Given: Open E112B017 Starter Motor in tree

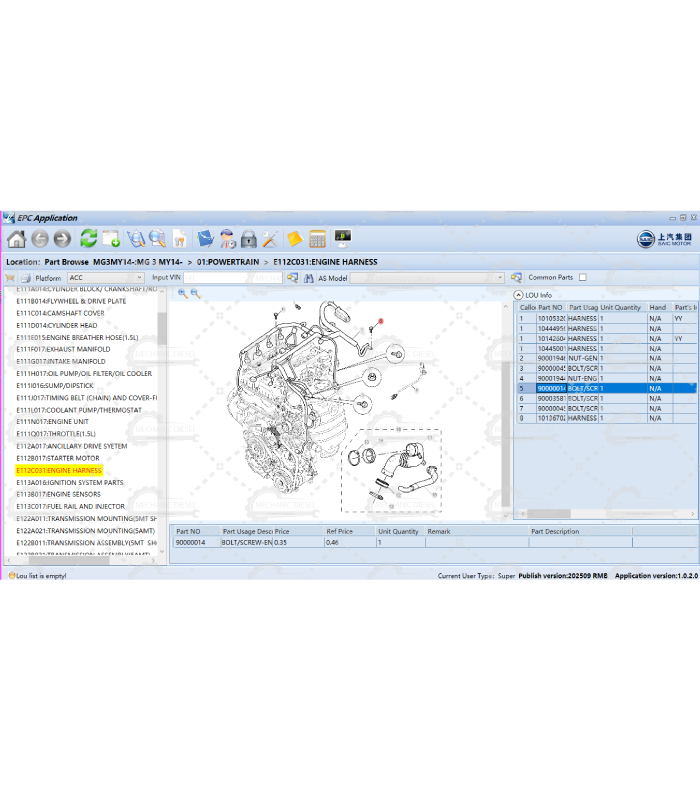Looking at the screenshot, I should 58,458.
